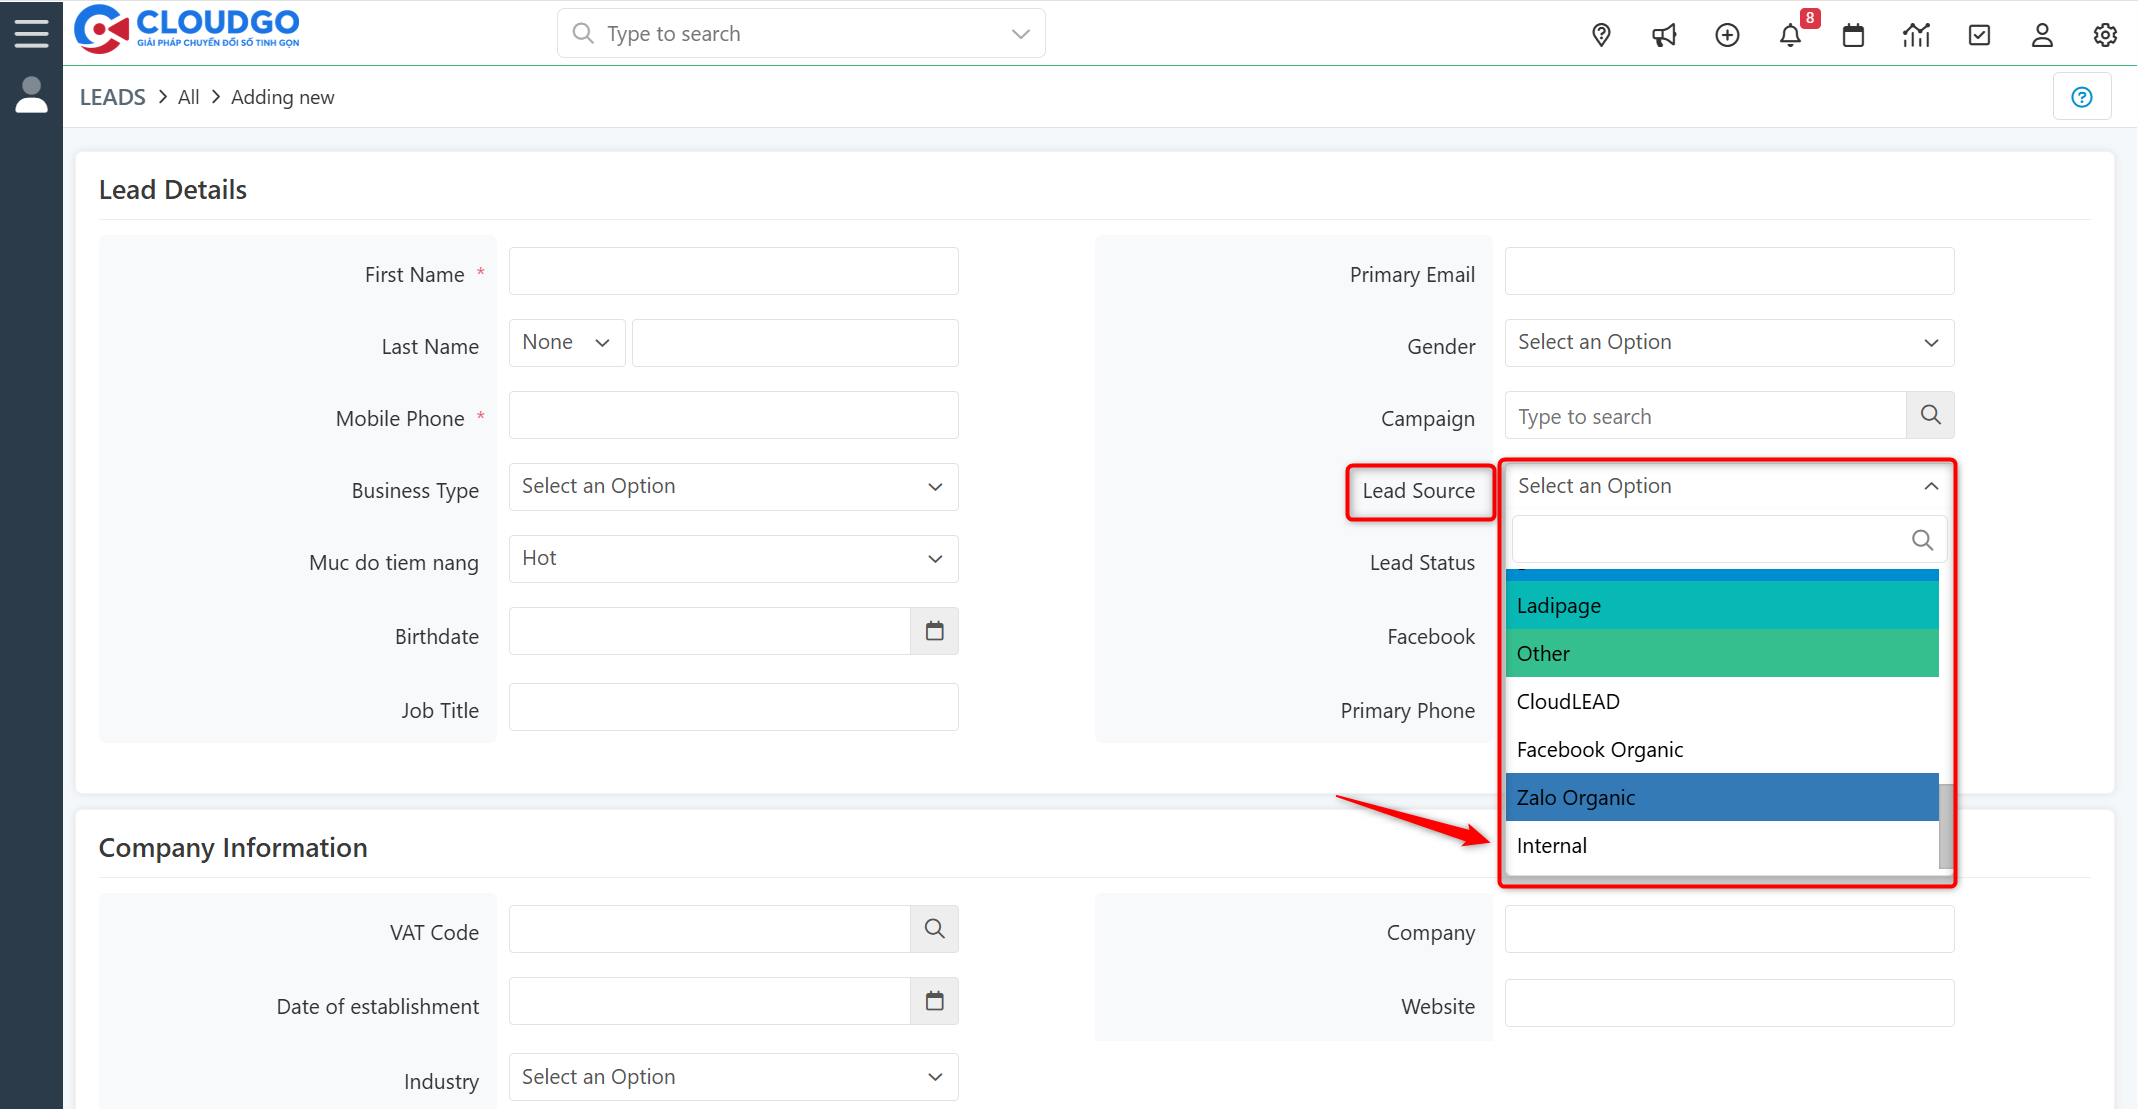
Task: Click the quick create plus icon
Action: tap(1727, 35)
